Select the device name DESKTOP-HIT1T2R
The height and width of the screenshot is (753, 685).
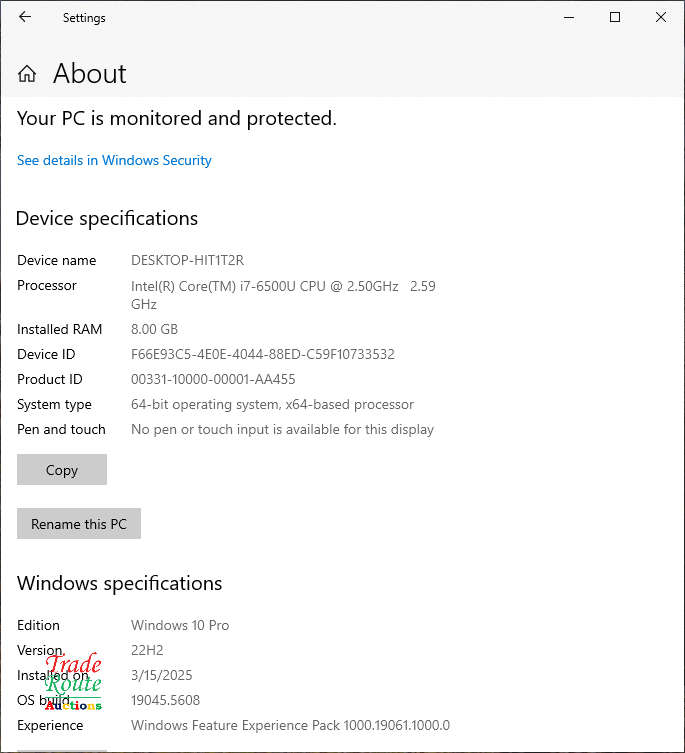click(x=187, y=260)
